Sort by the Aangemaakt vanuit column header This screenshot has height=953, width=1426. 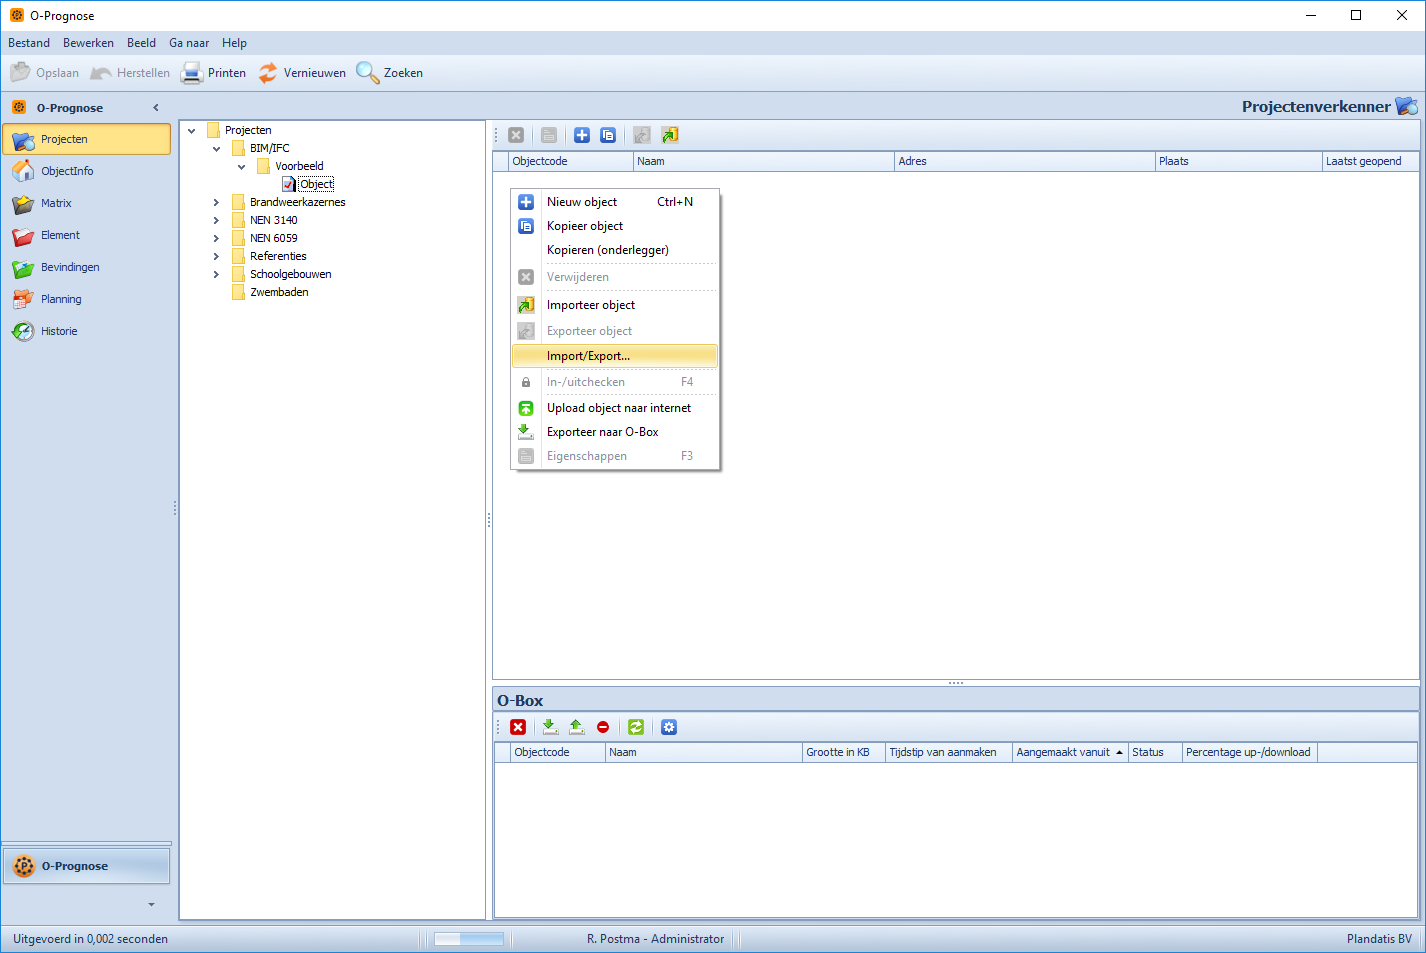(x=1063, y=752)
